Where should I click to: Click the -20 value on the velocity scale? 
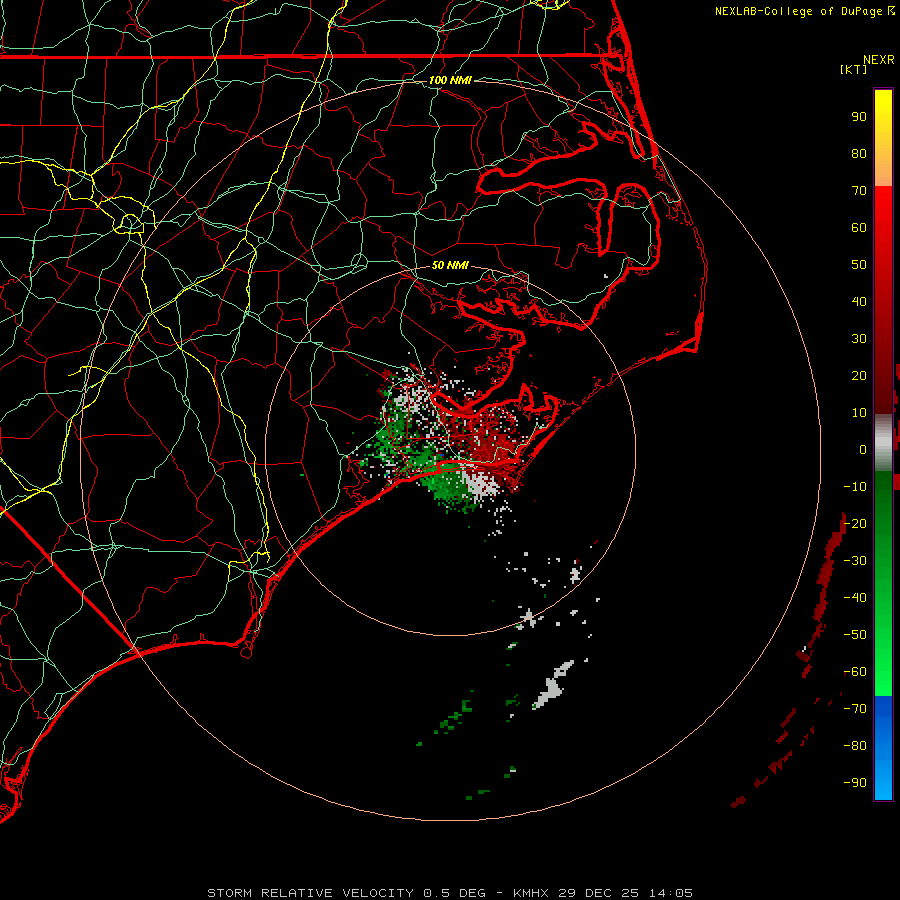pyautogui.click(x=855, y=523)
